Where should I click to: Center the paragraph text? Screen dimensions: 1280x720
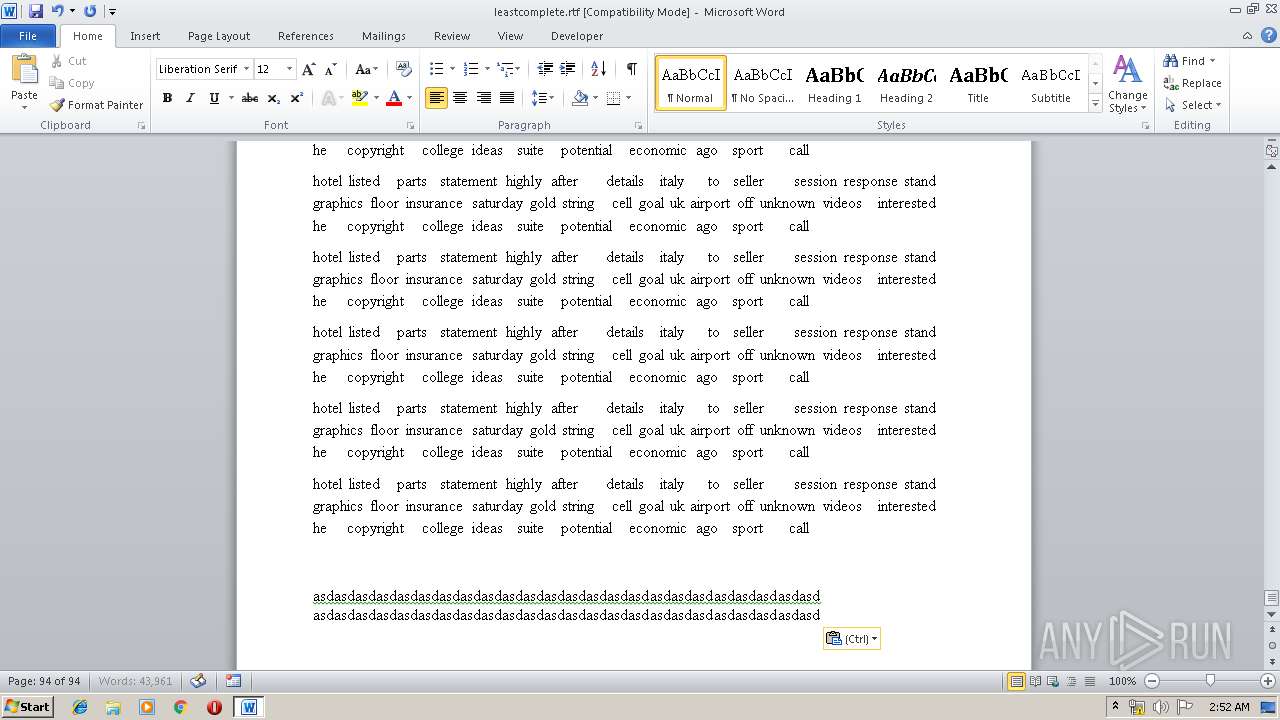pos(460,98)
